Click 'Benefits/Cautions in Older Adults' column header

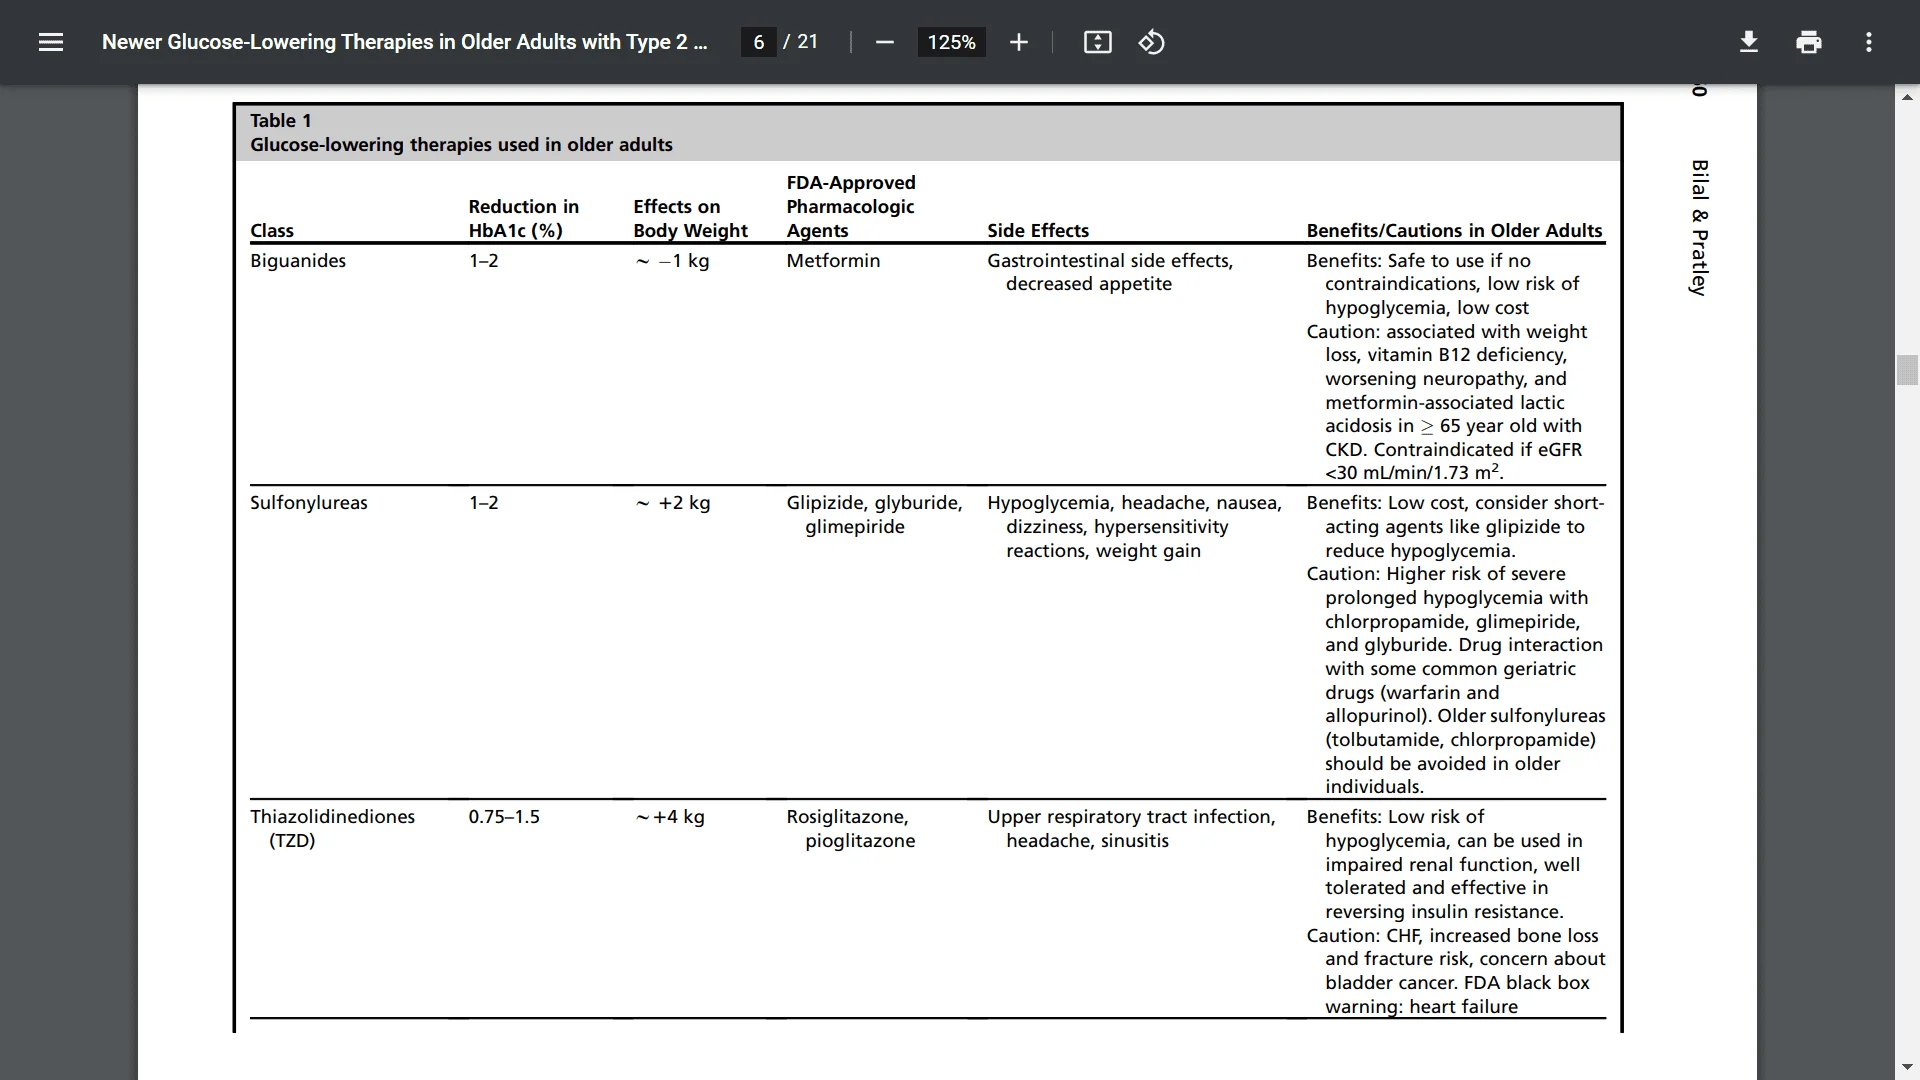(x=1454, y=231)
